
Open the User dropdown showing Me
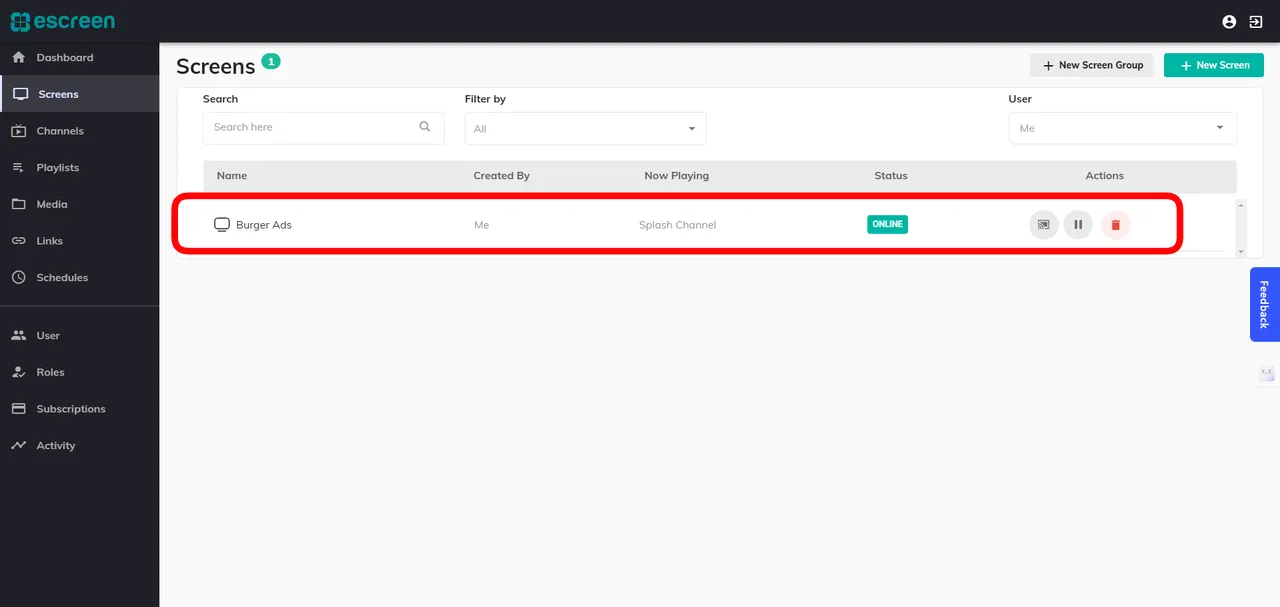coord(1122,128)
